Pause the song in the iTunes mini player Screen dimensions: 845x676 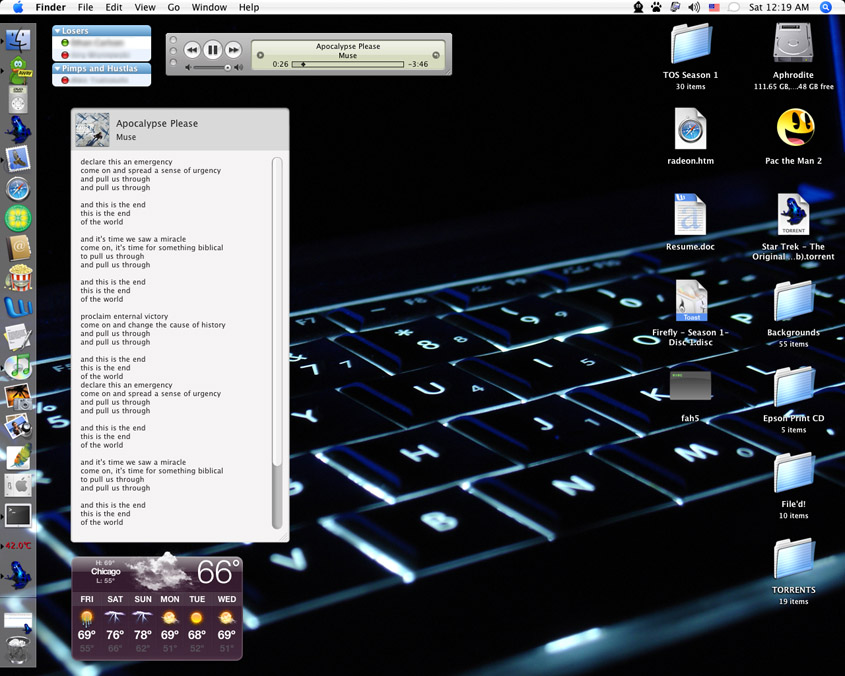[212, 50]
